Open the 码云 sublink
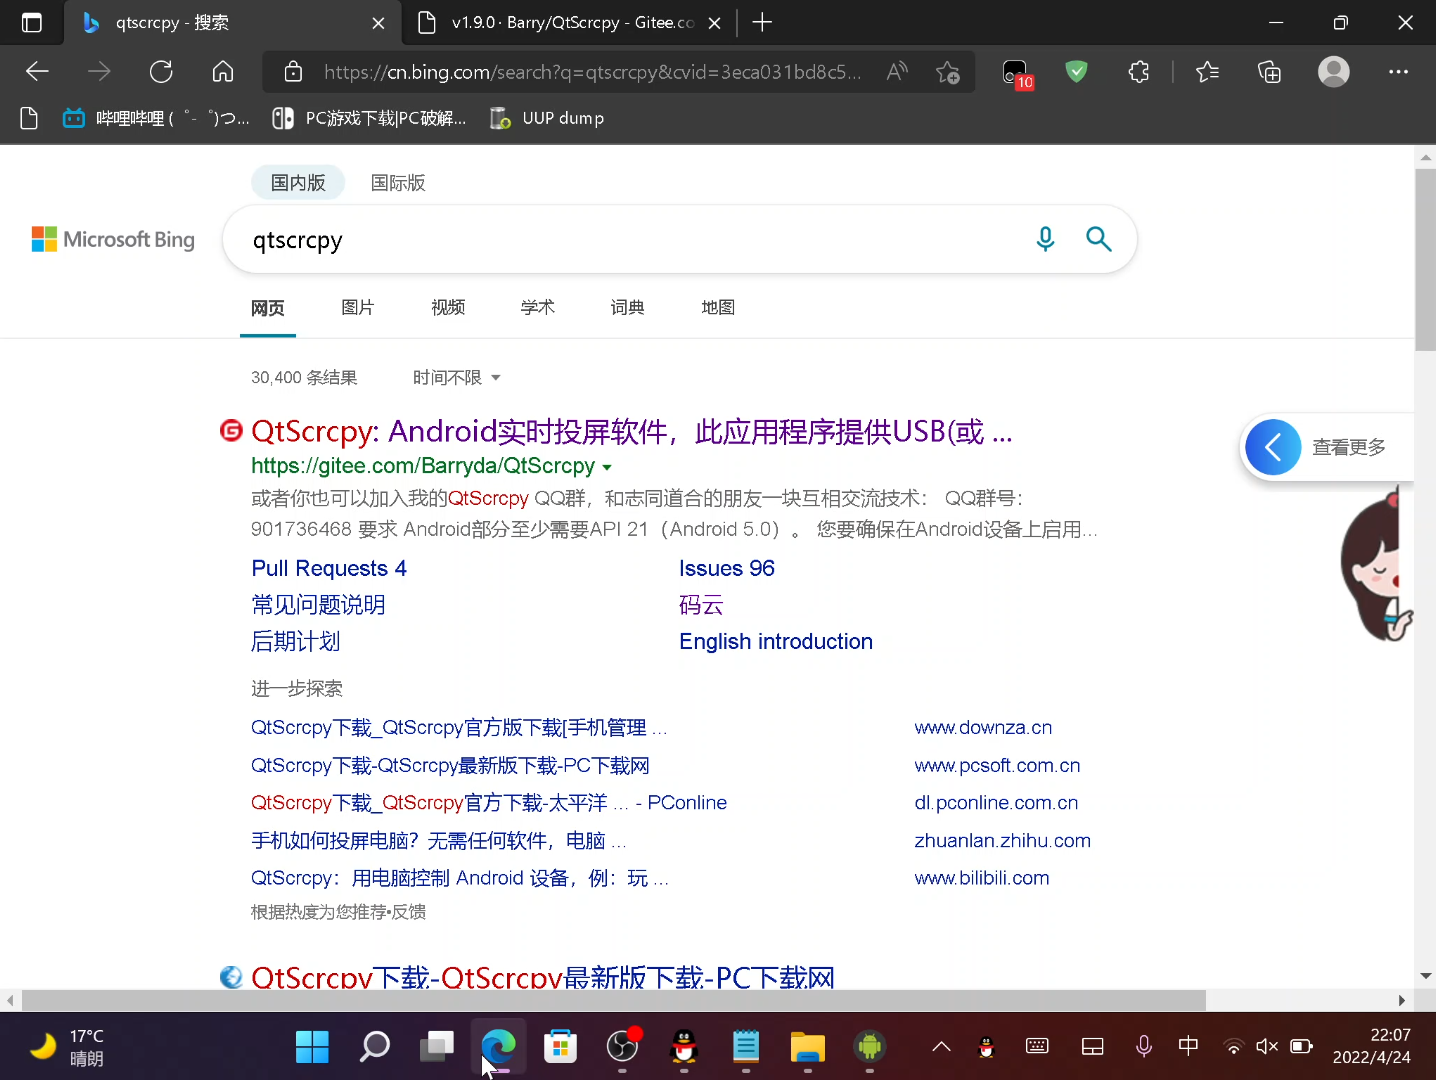 (701, 605)
